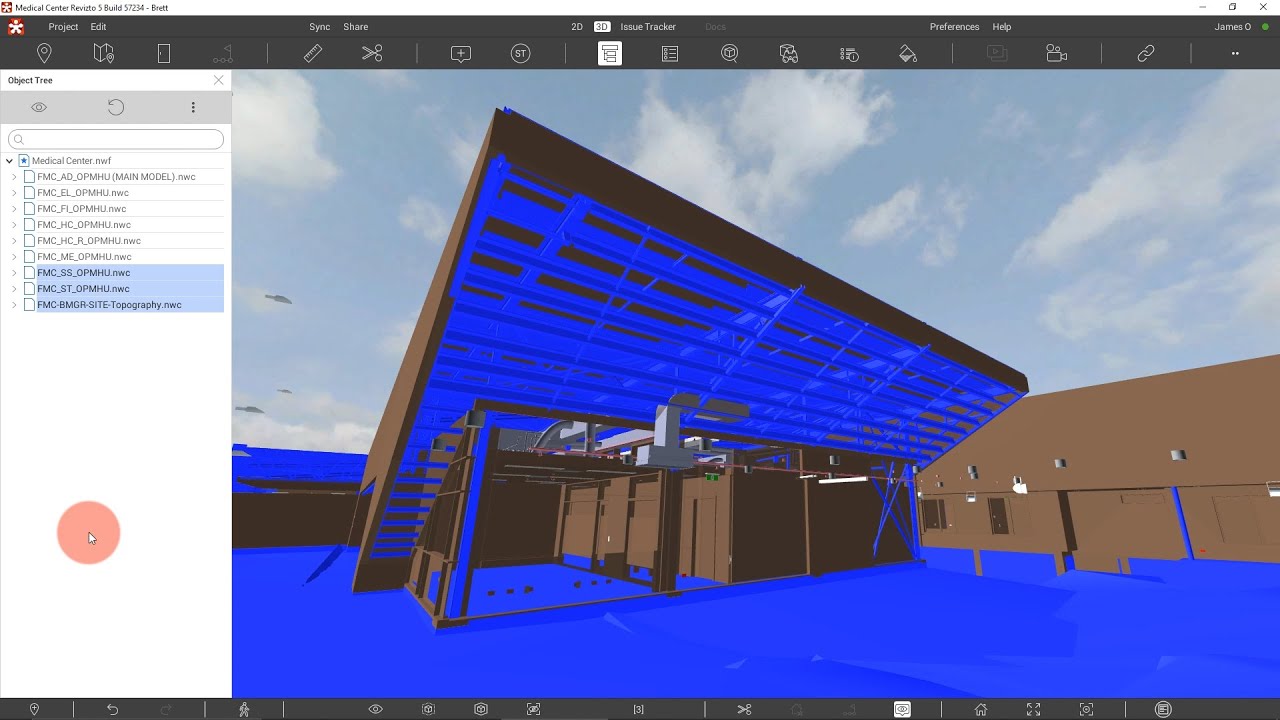Image resolution: width=1280 pixels, height=720 pixels.
Task: Open the Project menu
Action: 63,27
